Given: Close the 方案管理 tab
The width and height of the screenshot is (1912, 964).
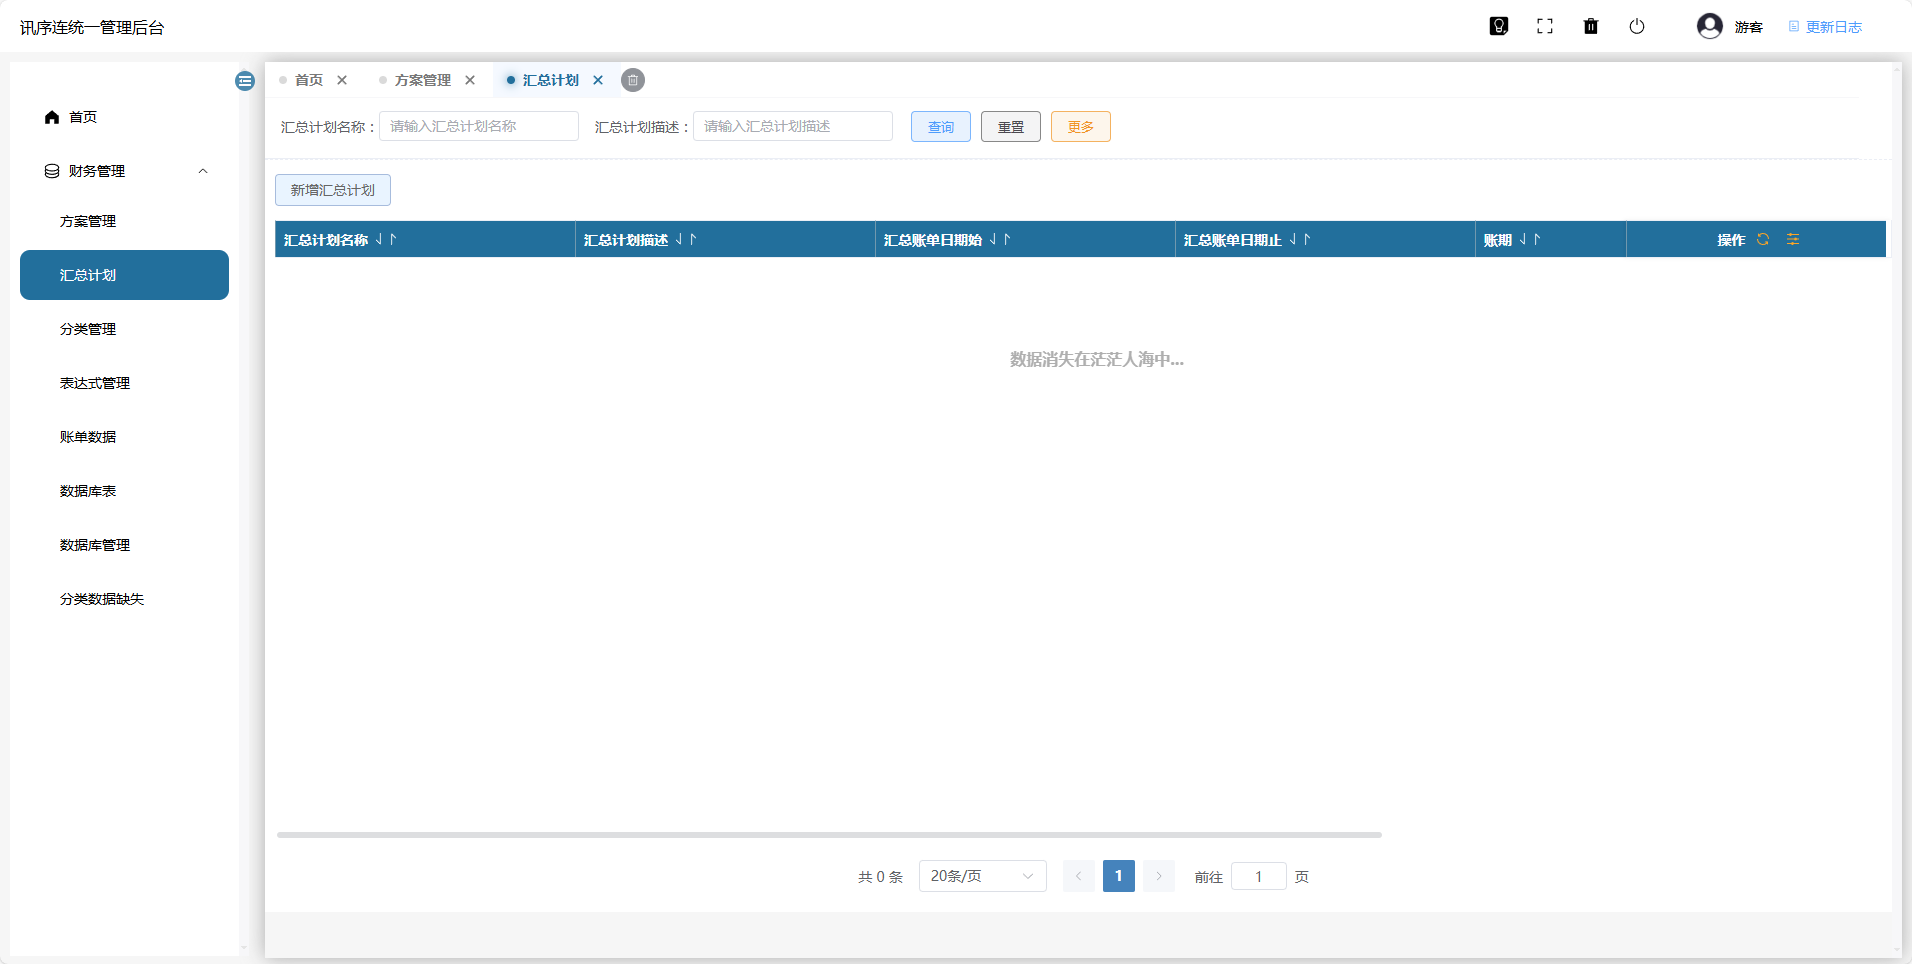Looking at the screenshot, I should 470,80.
